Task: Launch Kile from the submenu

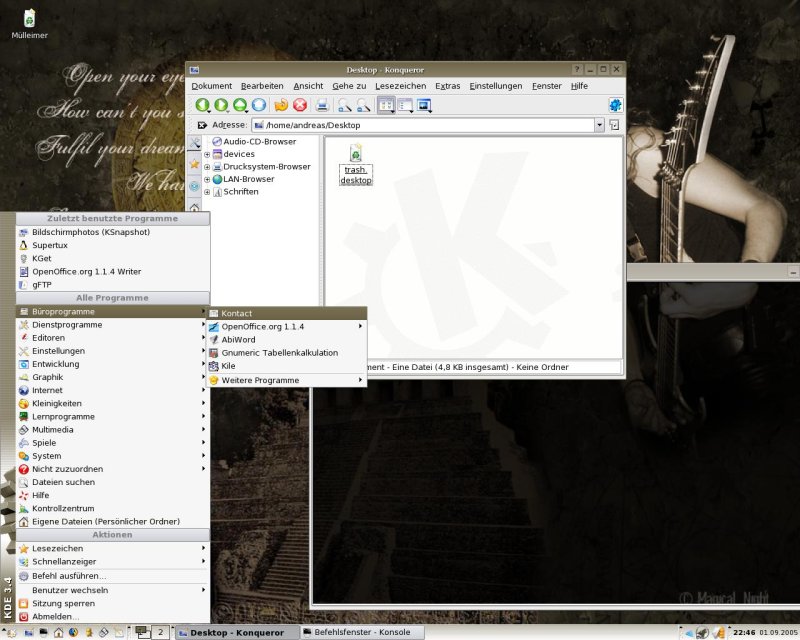Action: (x=286, y=366)
